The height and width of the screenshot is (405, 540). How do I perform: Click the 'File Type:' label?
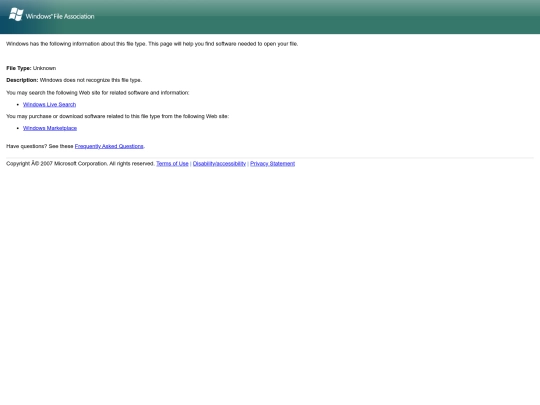19,68
